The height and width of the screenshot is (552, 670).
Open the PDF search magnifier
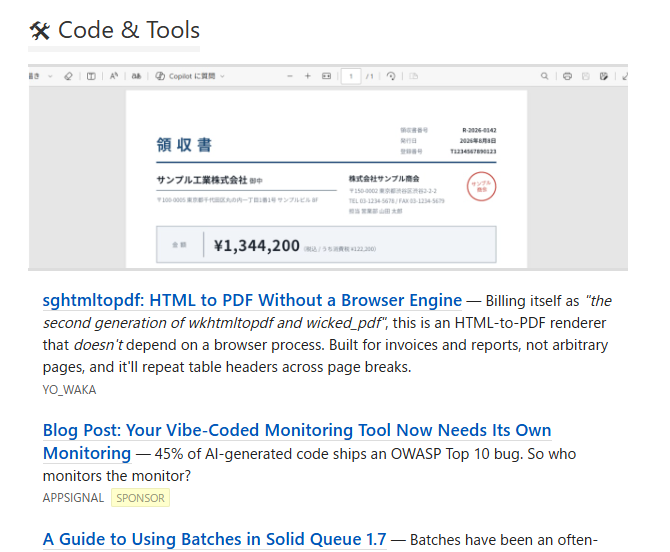point(544,76)
